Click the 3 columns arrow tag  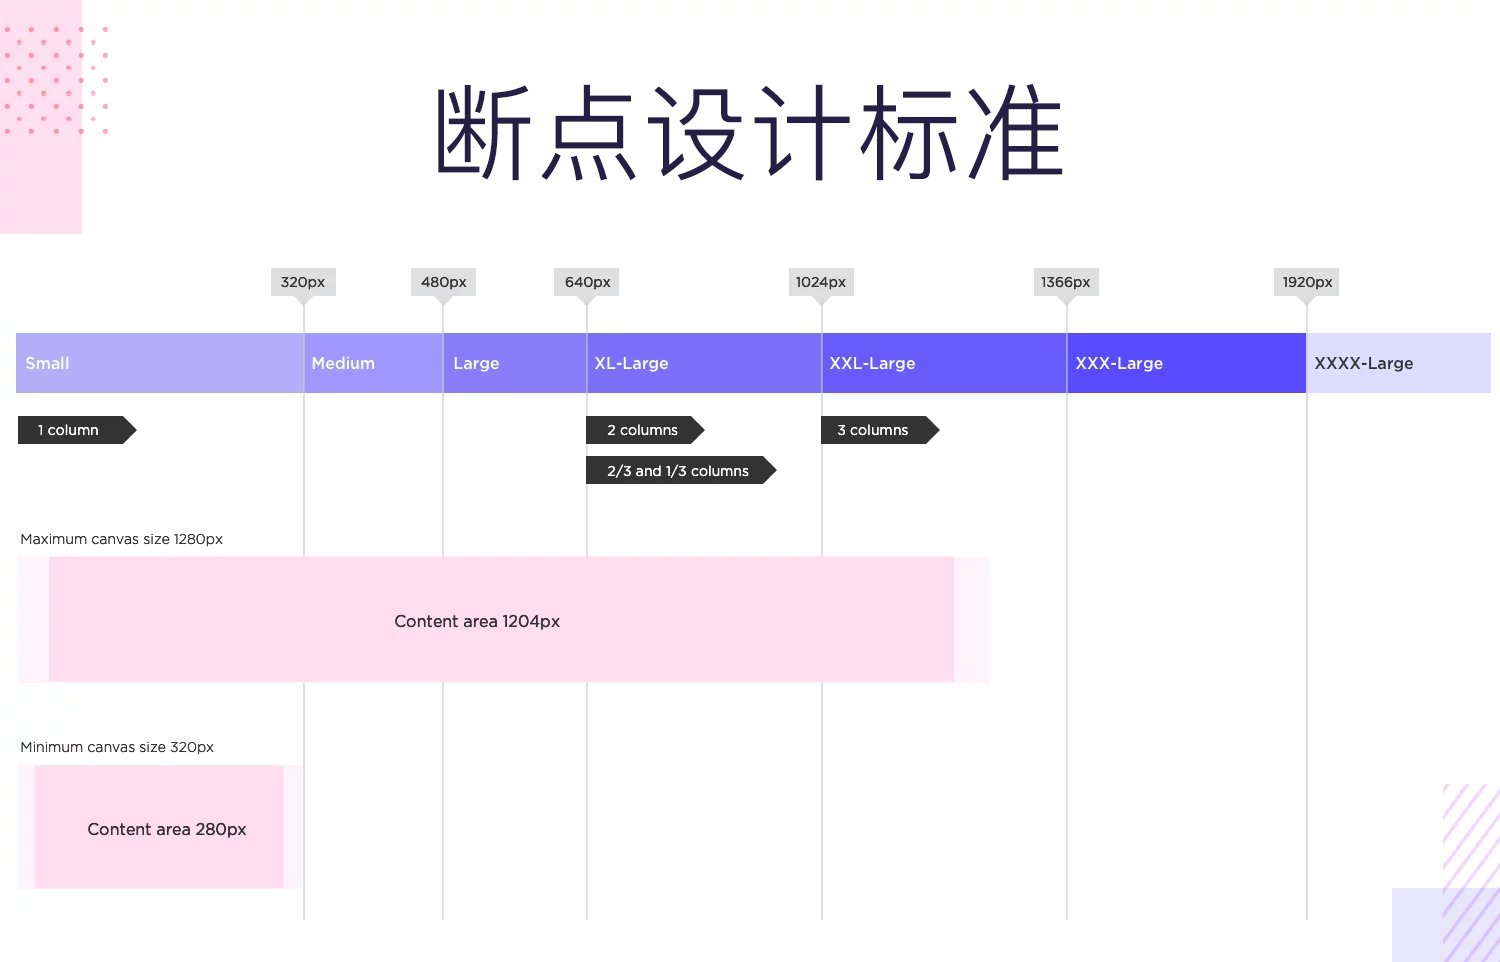[x=880, y=430]
